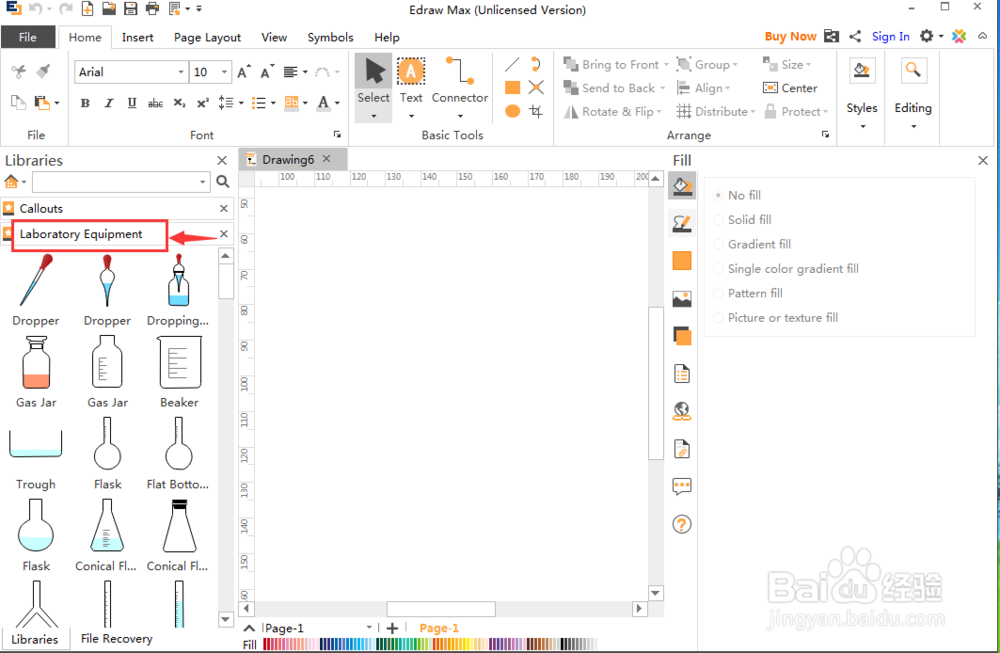Open the Help ribbon tab

point(386,37)
